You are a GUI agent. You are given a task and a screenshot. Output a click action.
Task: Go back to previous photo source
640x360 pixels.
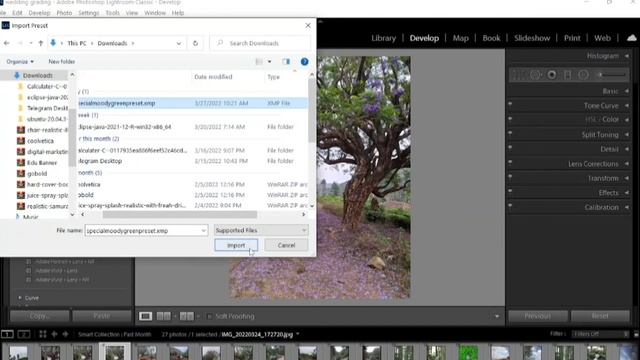[54, 334]
